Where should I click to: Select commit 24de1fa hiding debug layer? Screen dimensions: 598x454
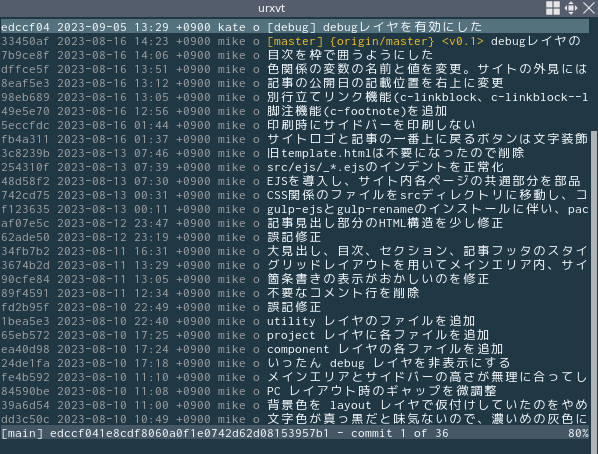295,363
